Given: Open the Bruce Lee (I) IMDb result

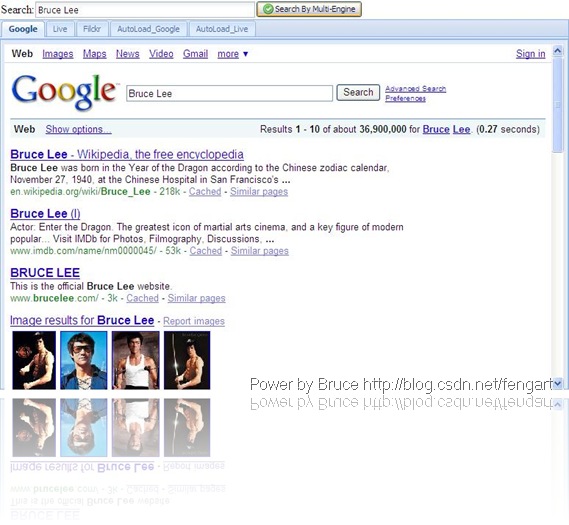Looking at the screenshot, I should (45, 213).
